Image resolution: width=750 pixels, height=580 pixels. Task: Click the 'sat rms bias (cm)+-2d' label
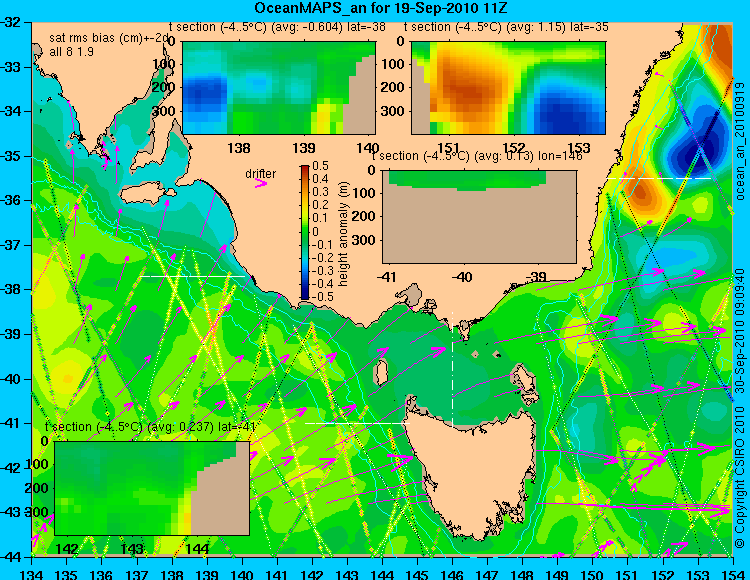point(109,38)
